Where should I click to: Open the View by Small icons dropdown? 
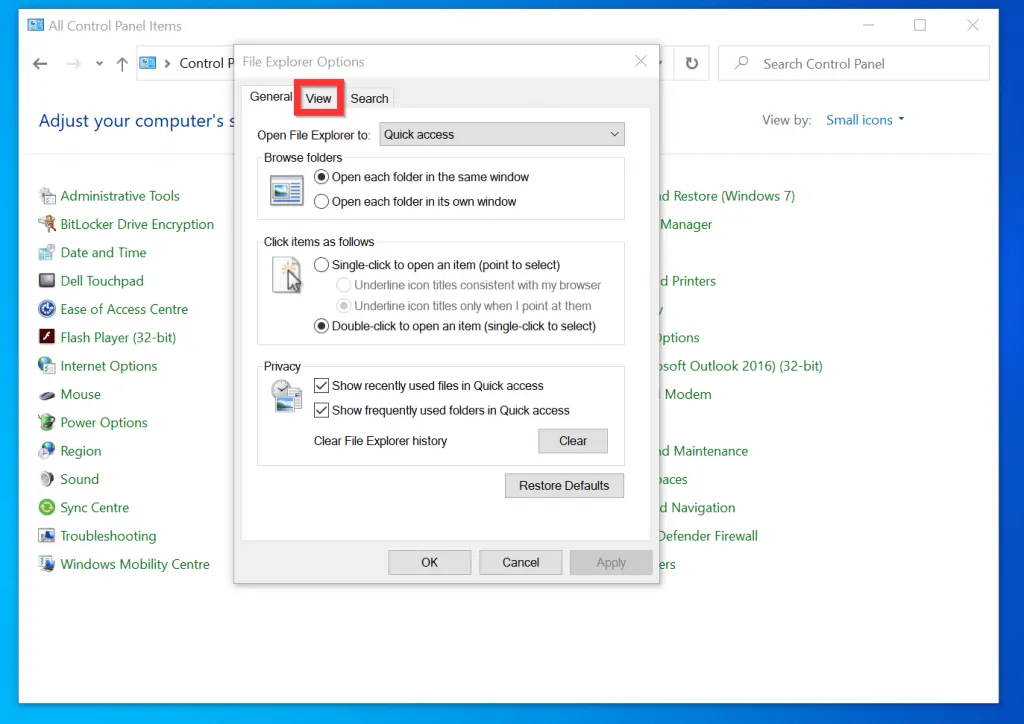864,120
